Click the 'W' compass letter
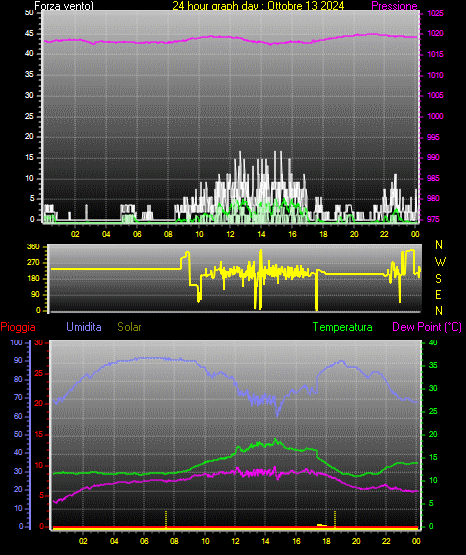Screen dimensions: 466x555 coord(440,262)
